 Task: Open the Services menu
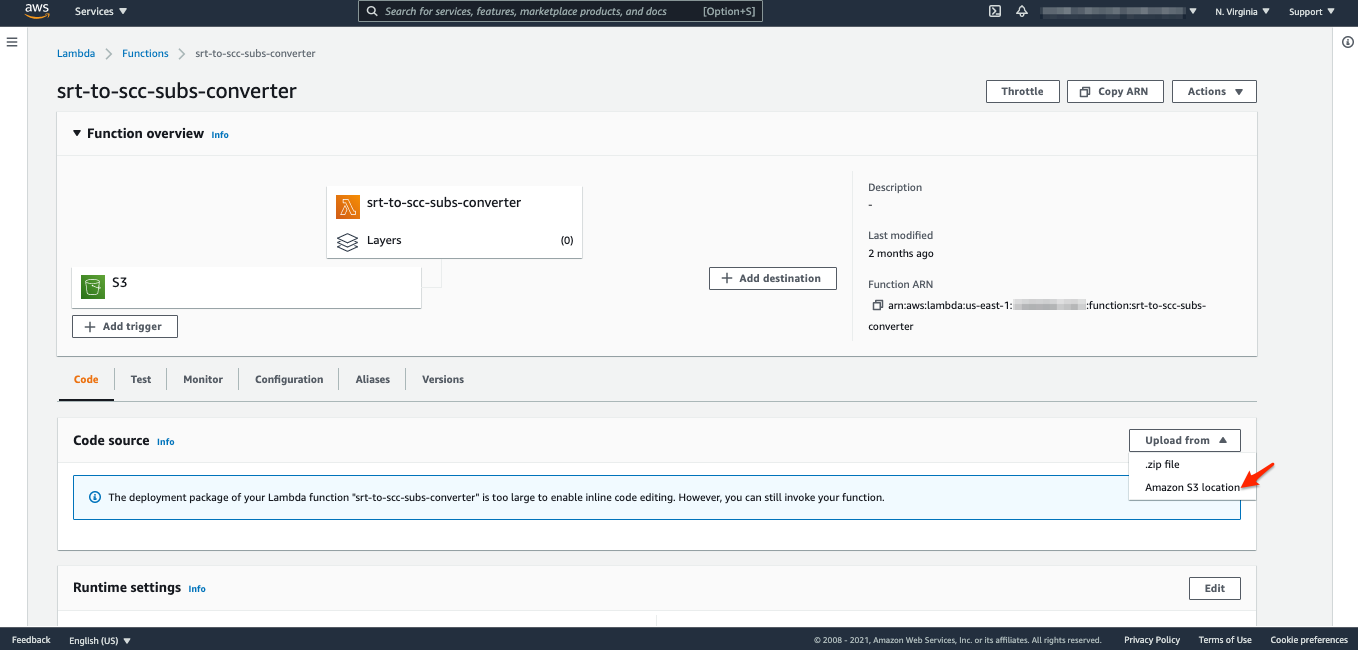[101, 12]
